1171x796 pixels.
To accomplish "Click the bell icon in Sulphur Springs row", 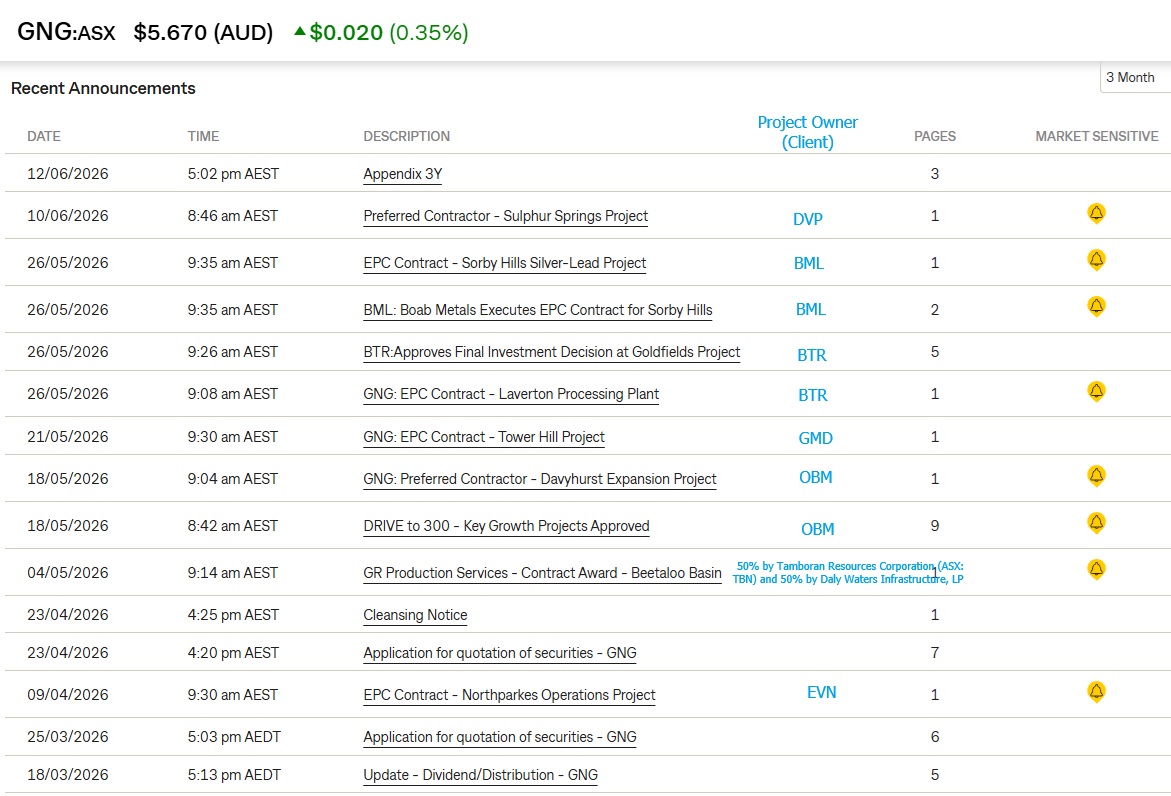I will click(1096, 214).
